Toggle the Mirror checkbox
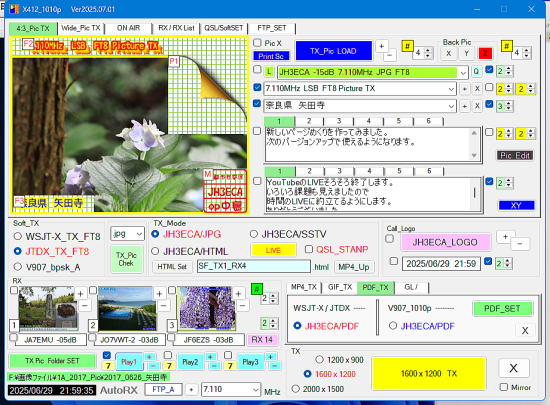 [x=504, y=387]
